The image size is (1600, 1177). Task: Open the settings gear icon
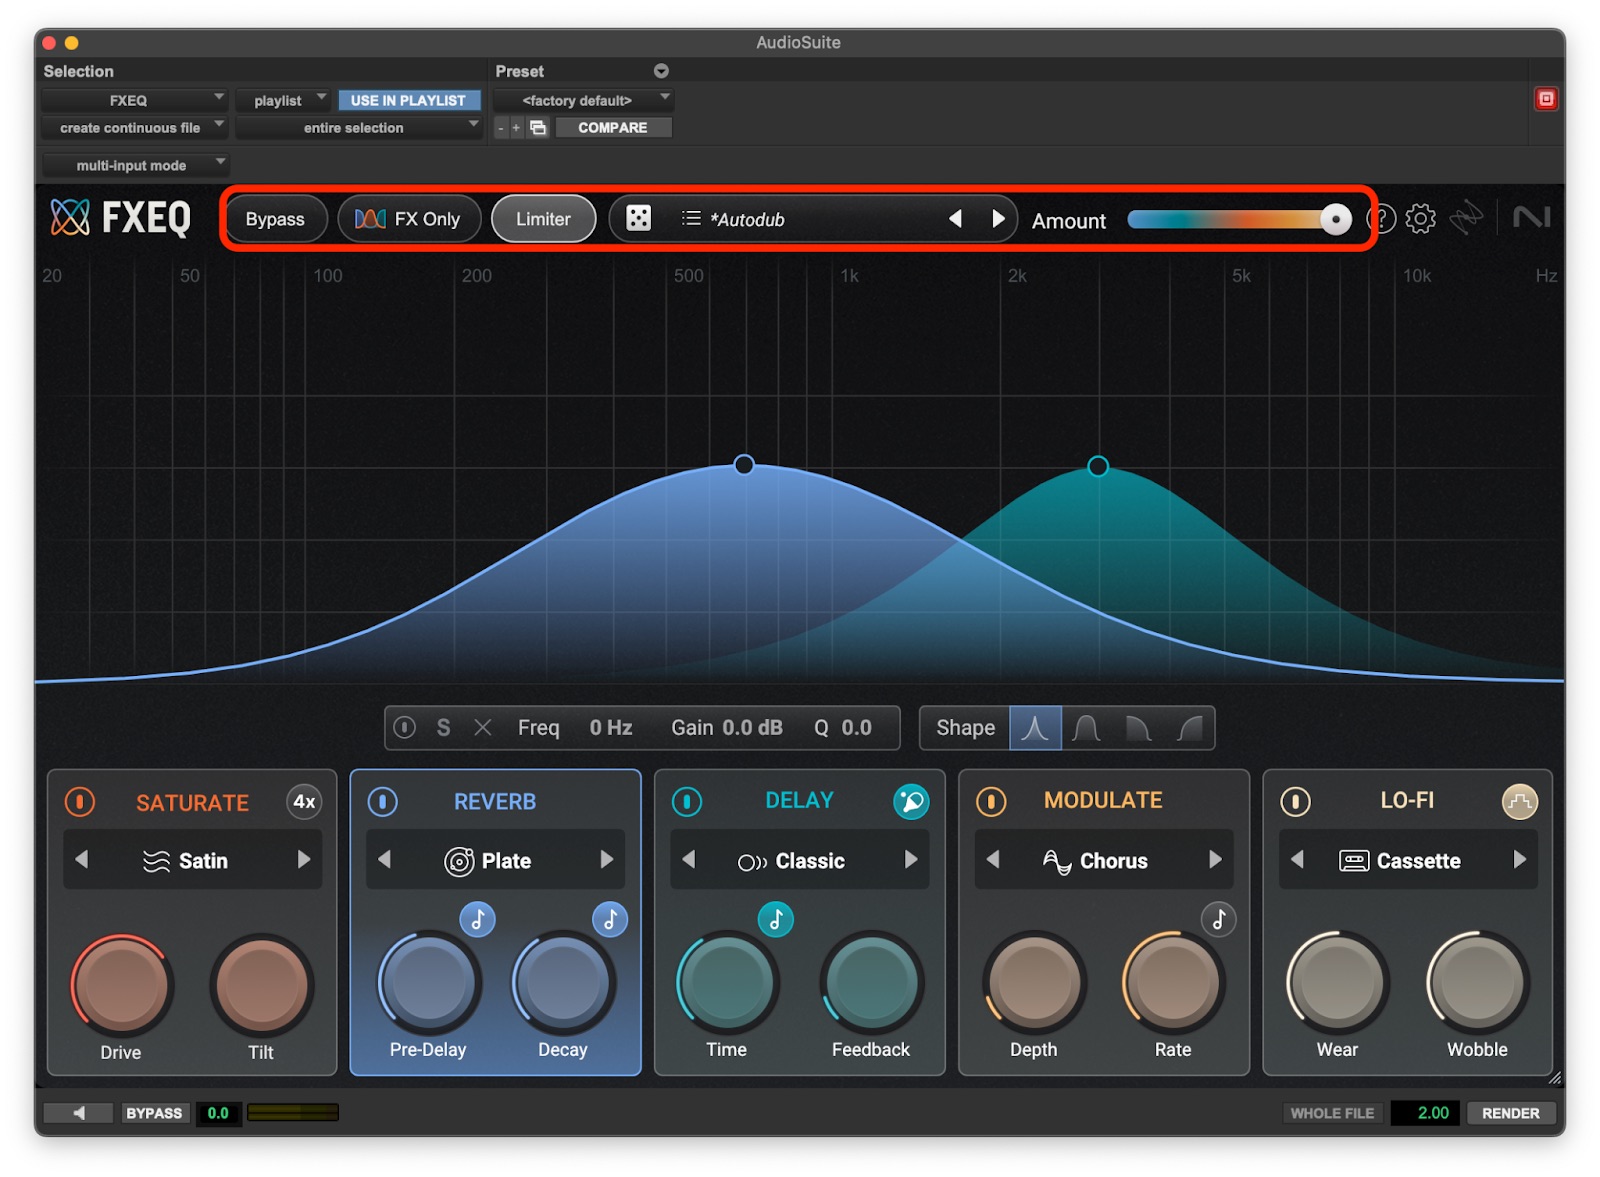pos(1420,219)
